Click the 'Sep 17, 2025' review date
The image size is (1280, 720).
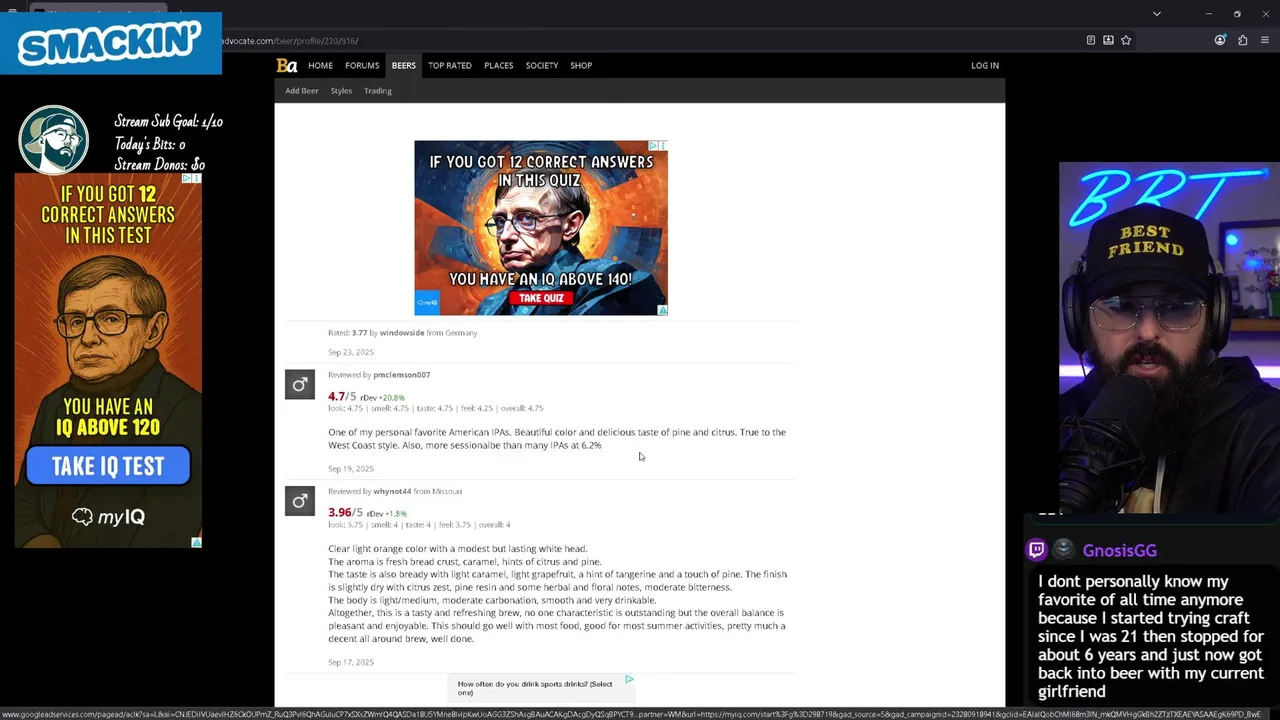(351, 662)
